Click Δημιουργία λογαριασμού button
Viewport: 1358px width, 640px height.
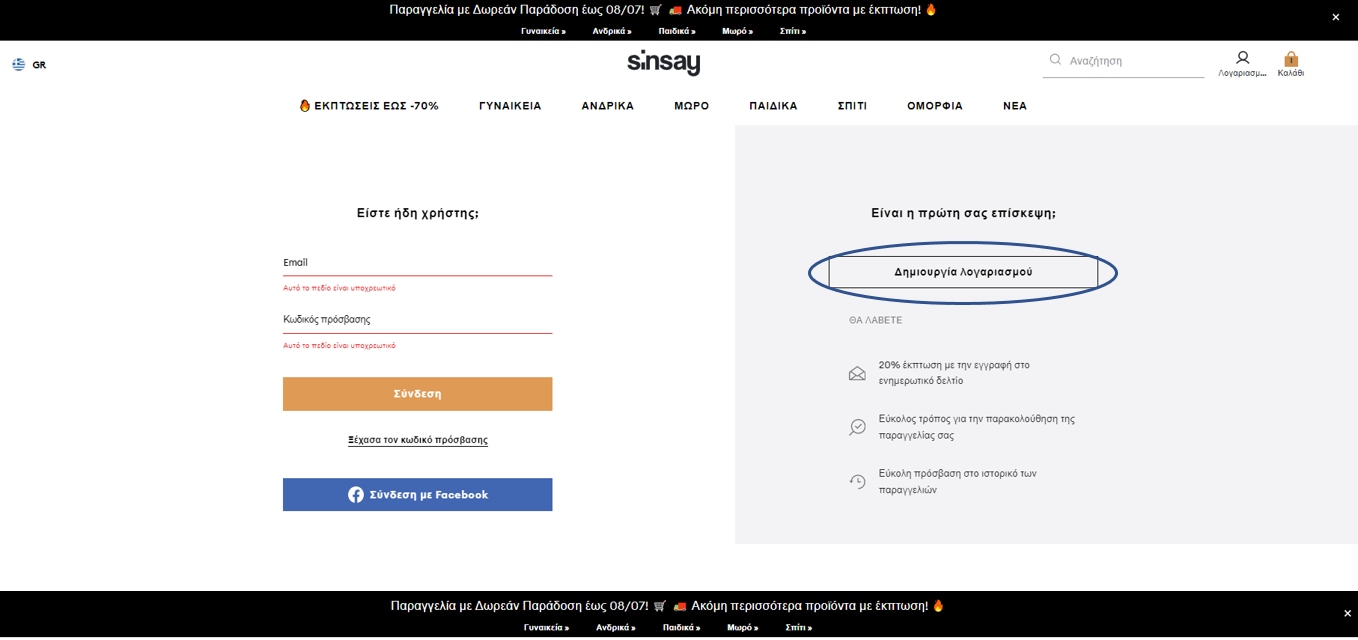click(962, 272)
